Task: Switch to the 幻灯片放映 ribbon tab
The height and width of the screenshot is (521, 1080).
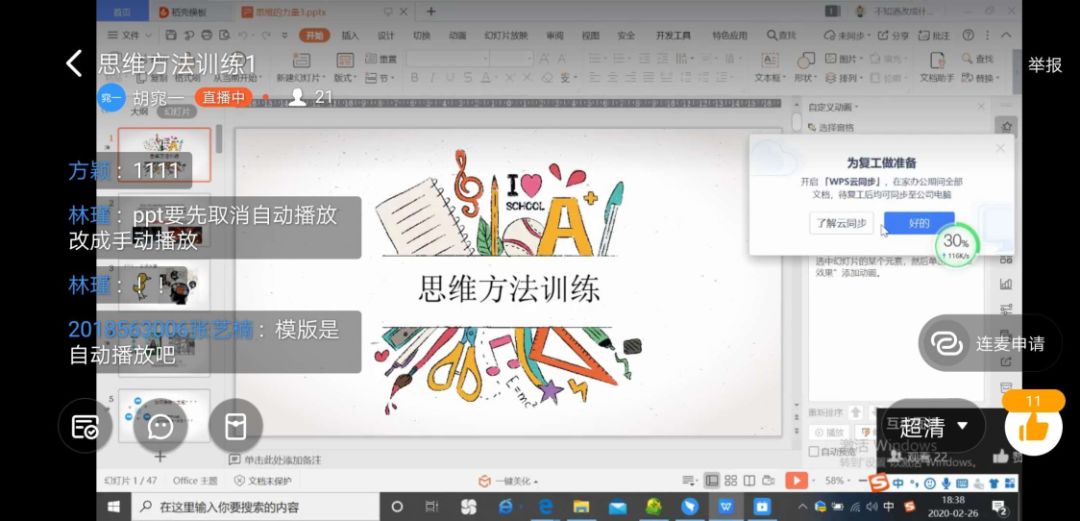Action: click(x=505, y=36)
